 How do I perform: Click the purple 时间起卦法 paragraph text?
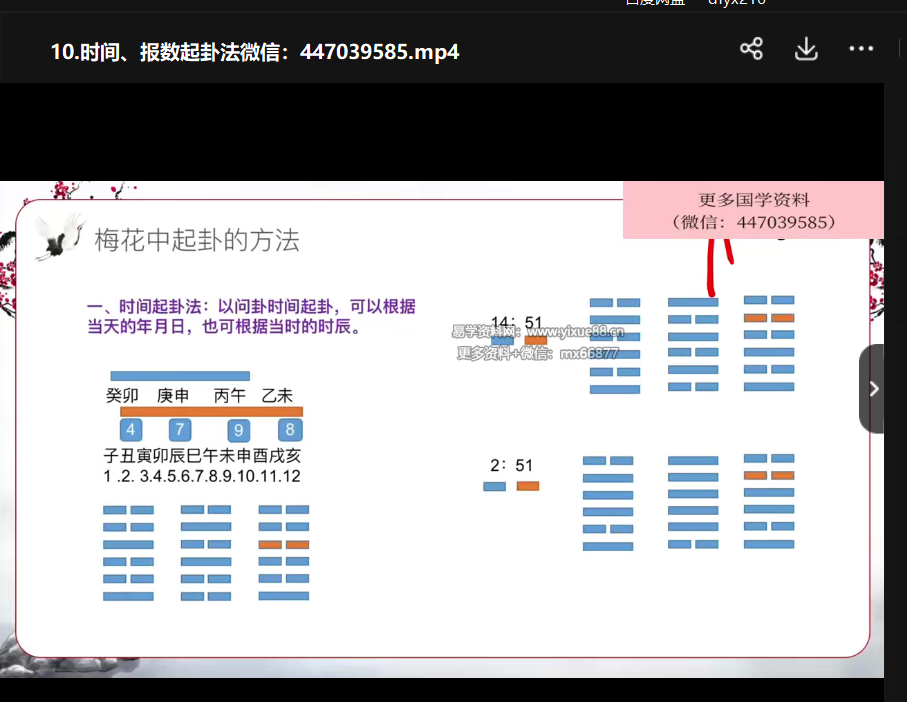click(x=251, y=316)
